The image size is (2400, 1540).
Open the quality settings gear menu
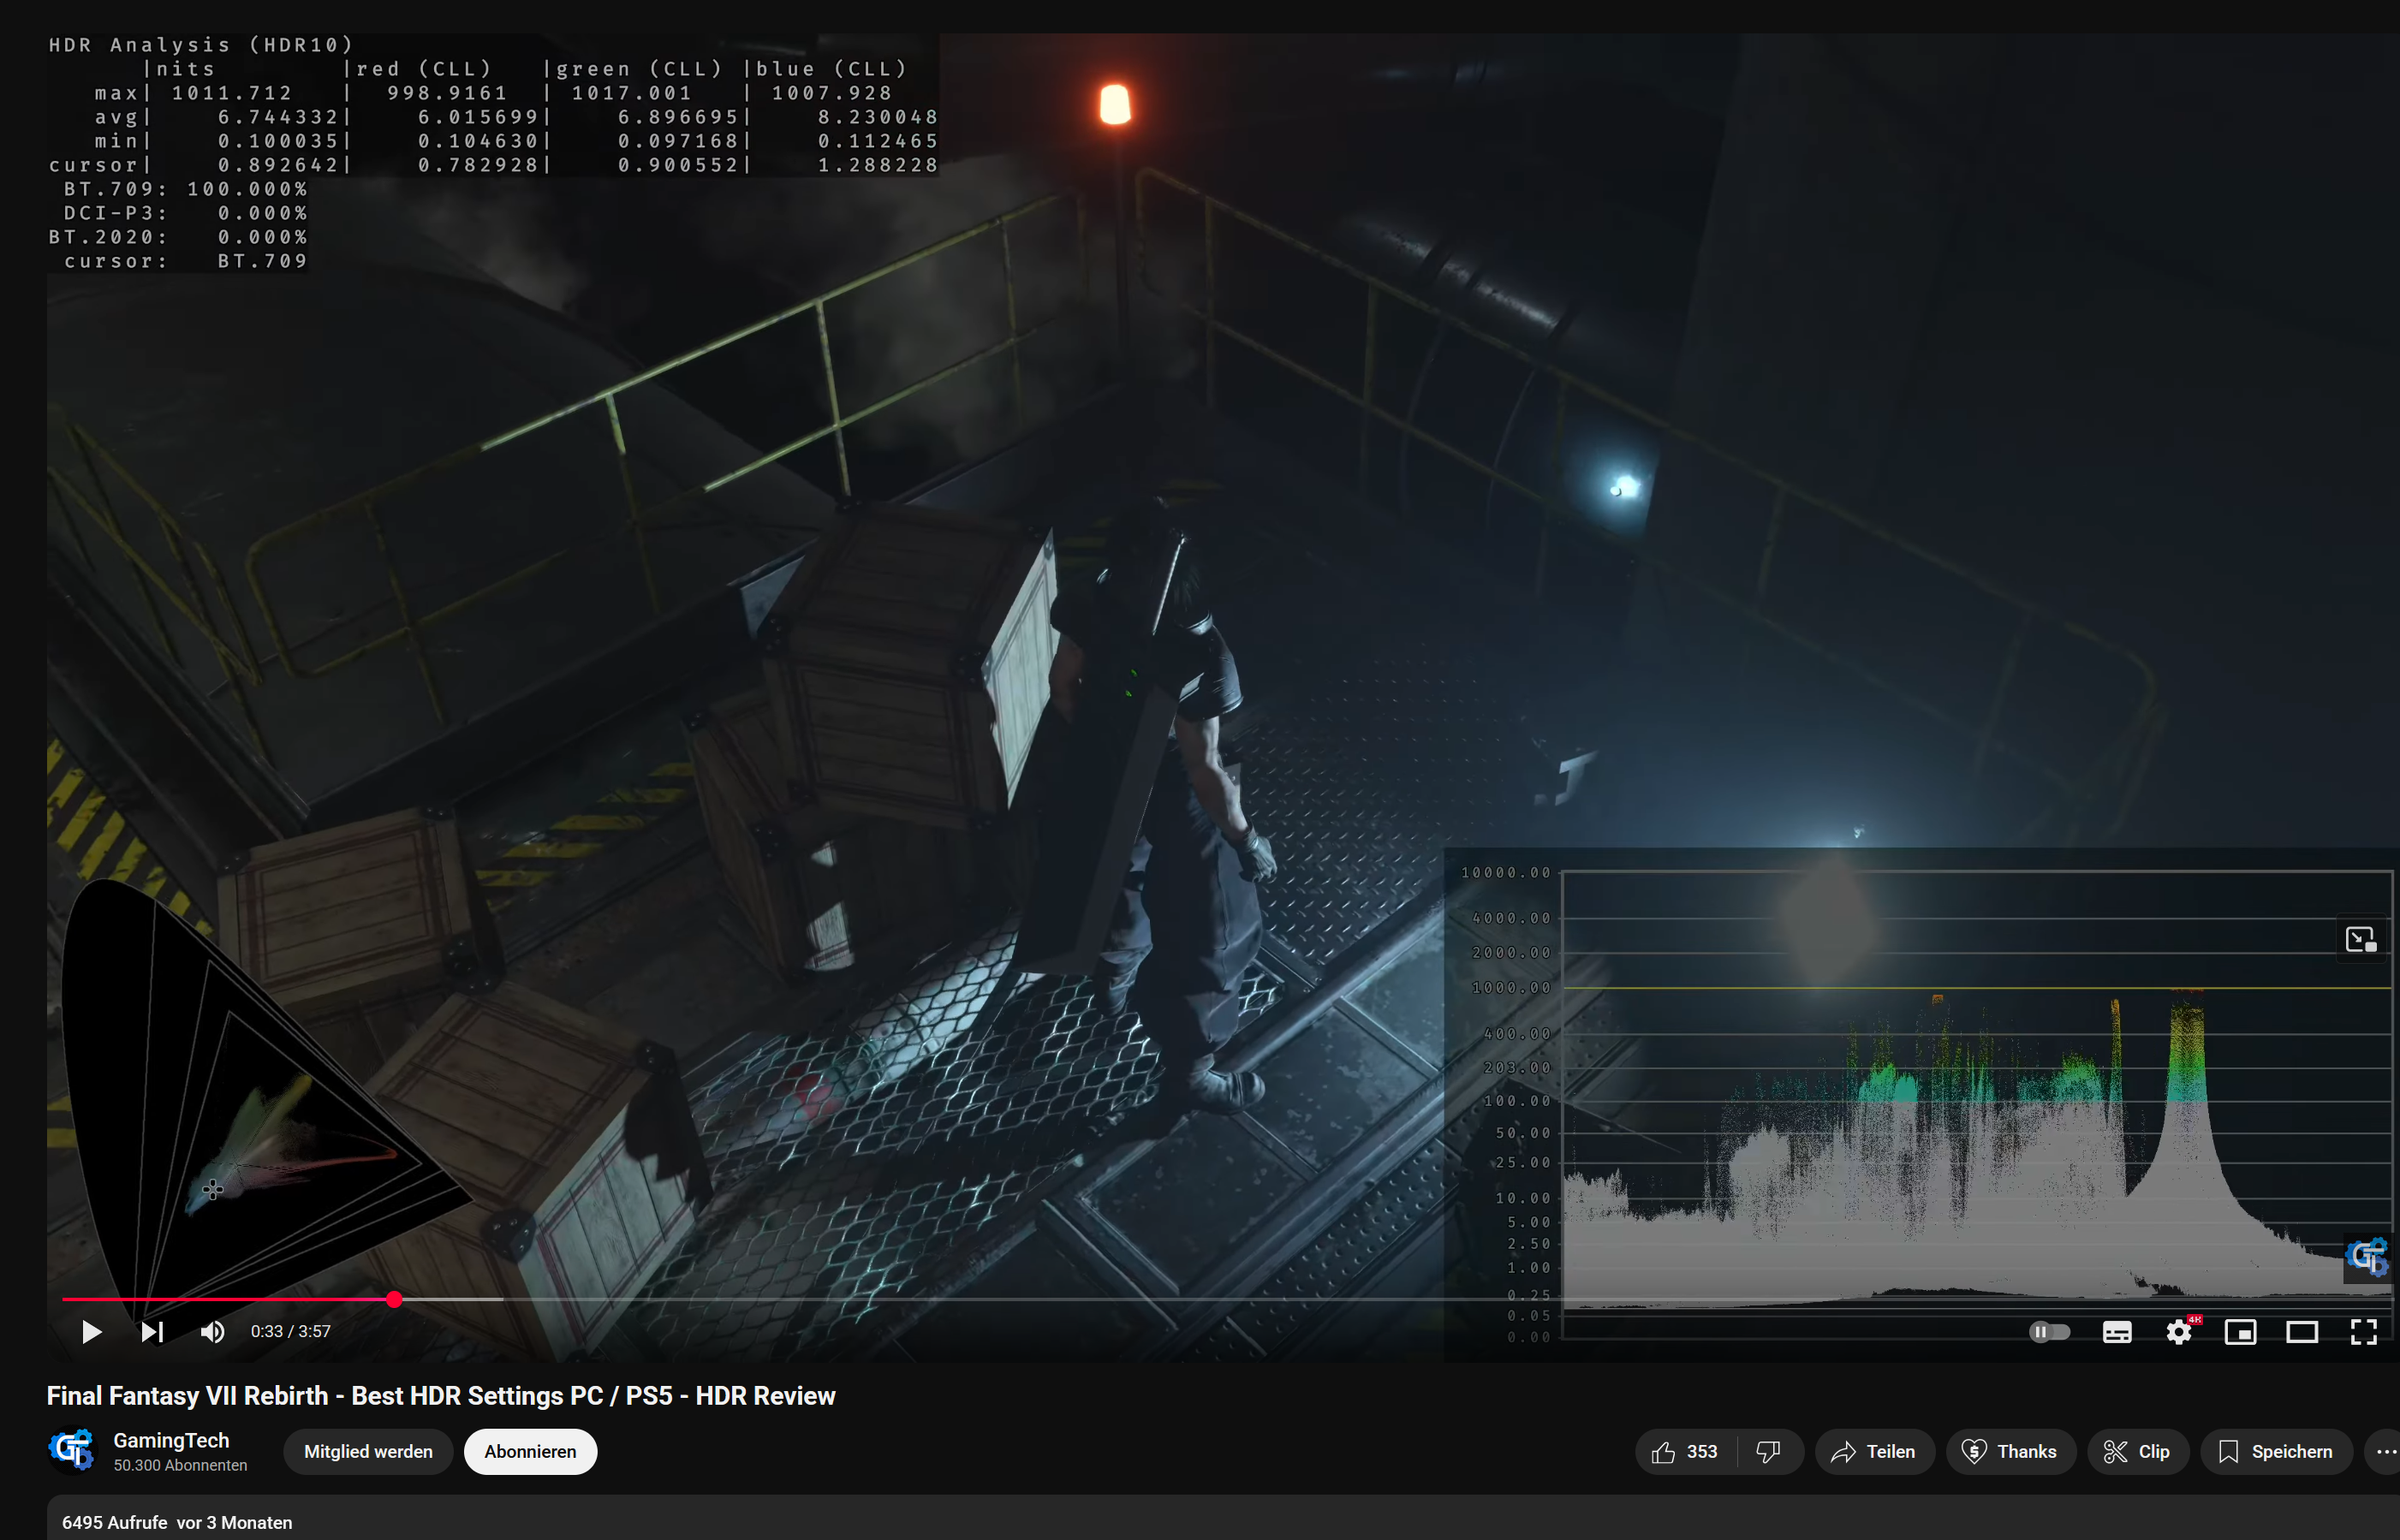2180,1331
